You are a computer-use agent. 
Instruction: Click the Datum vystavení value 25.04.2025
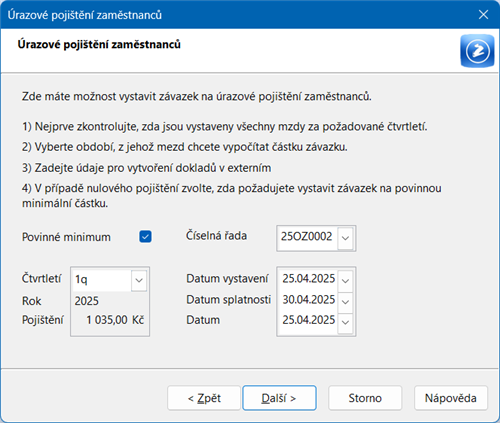click(x=308, y=279)
